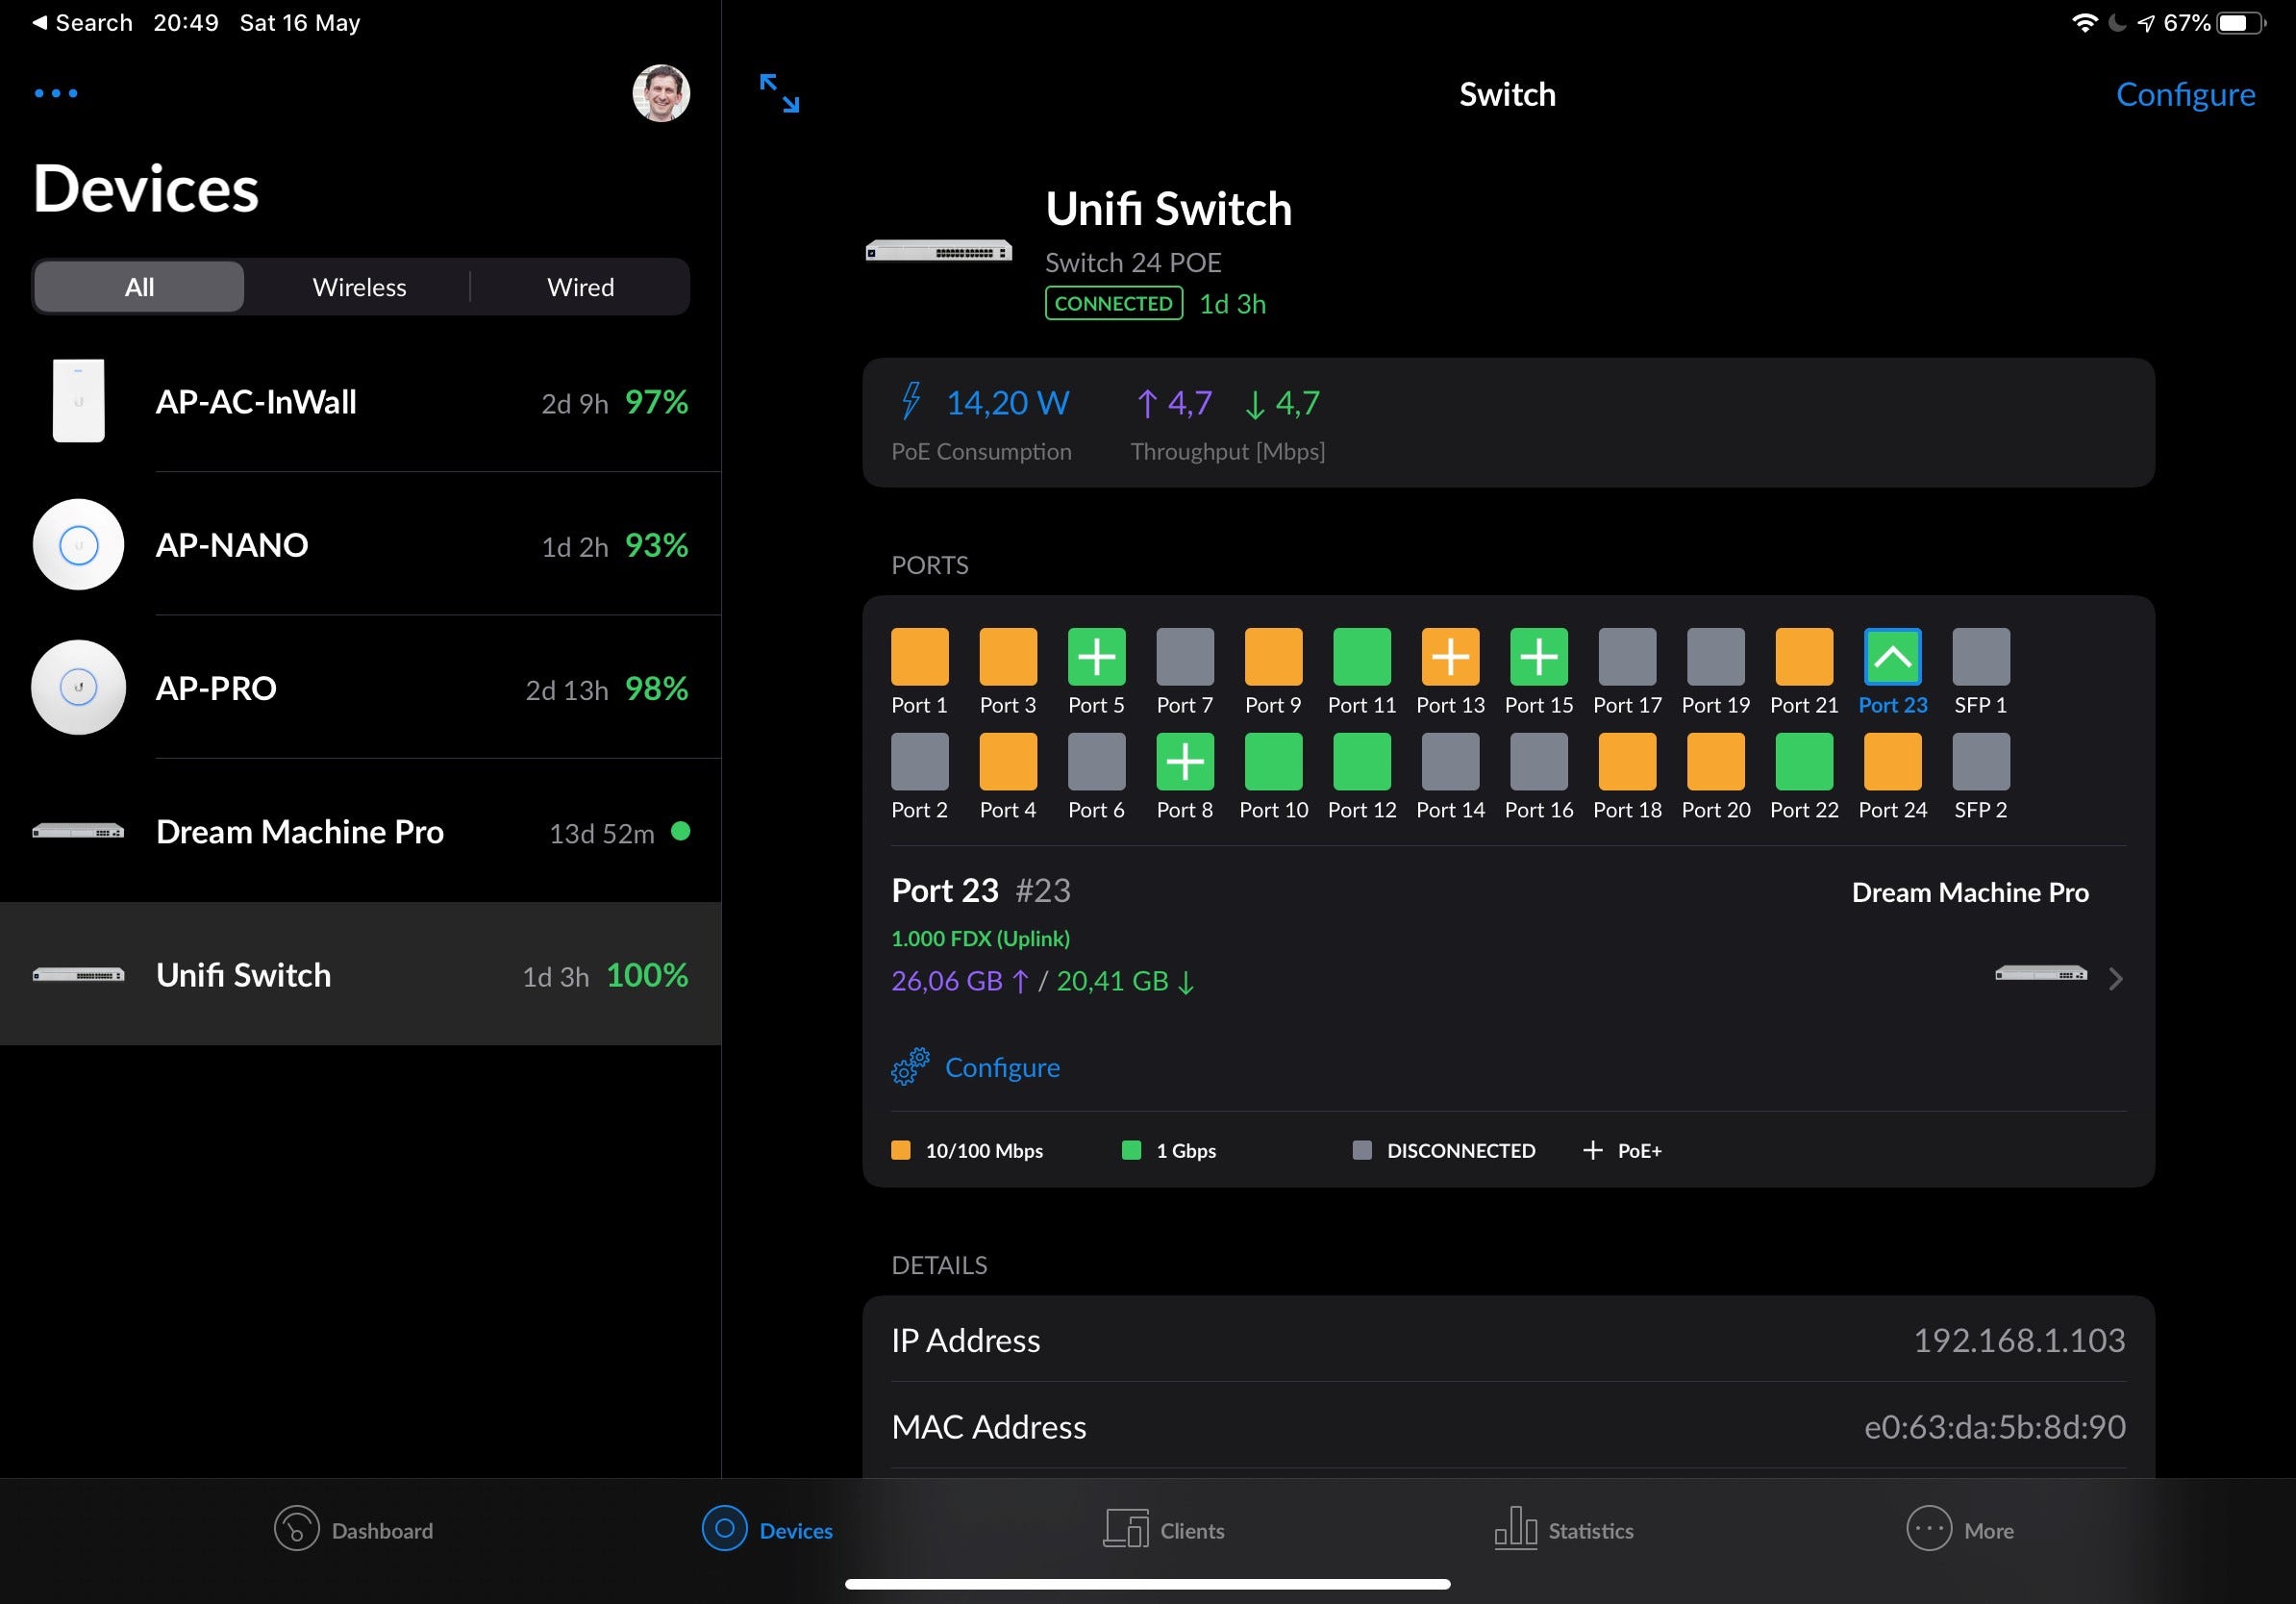The height and width of the screenshot is (1604, 2296).
Task: Open AP-NANO device
Action: click(360, 544)
